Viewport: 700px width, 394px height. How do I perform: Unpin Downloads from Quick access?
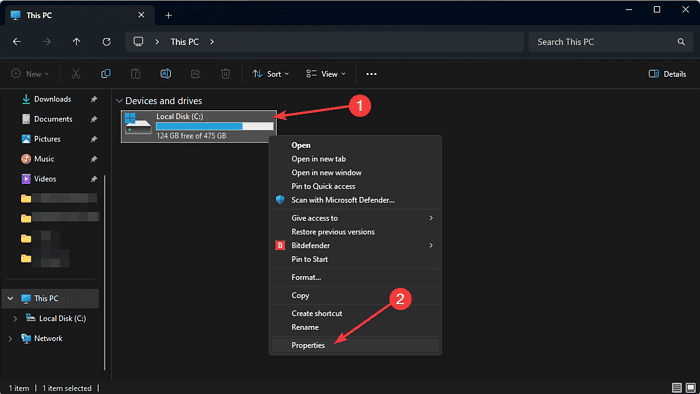click(x=94, y=99)
